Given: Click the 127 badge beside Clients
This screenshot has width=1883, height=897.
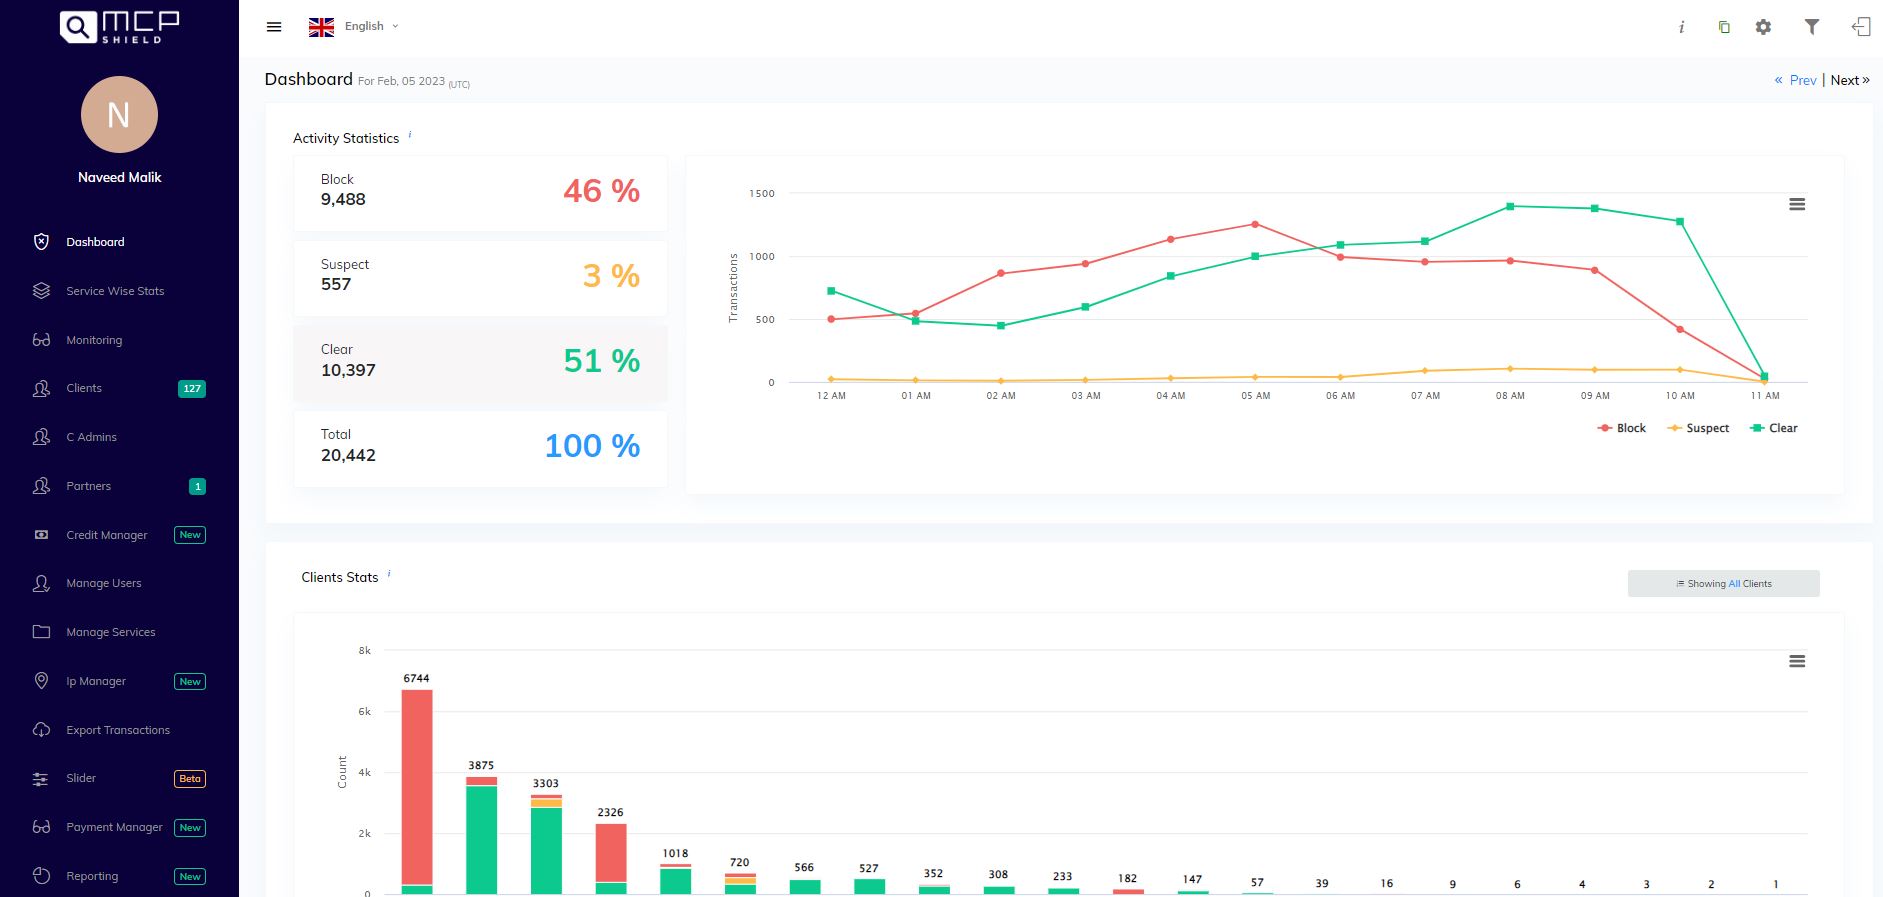Looking at the screenshot, I should [x=192, y=388].
